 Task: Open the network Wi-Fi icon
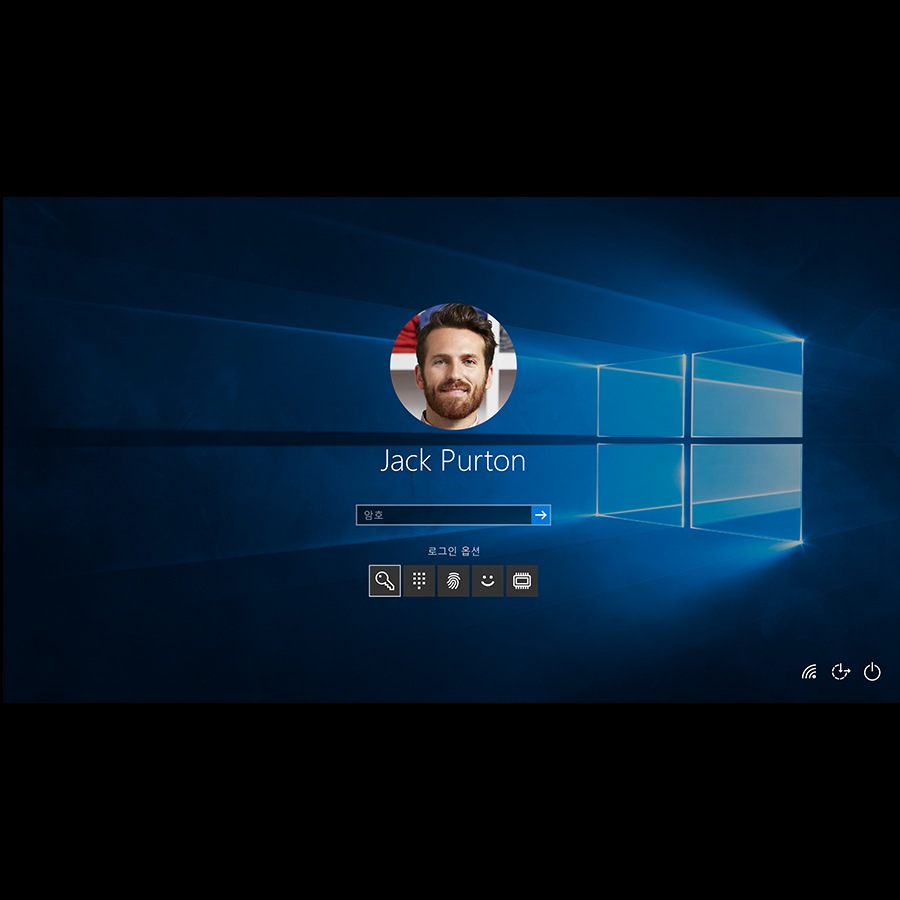pyautogui.click(x=809, y=672)
